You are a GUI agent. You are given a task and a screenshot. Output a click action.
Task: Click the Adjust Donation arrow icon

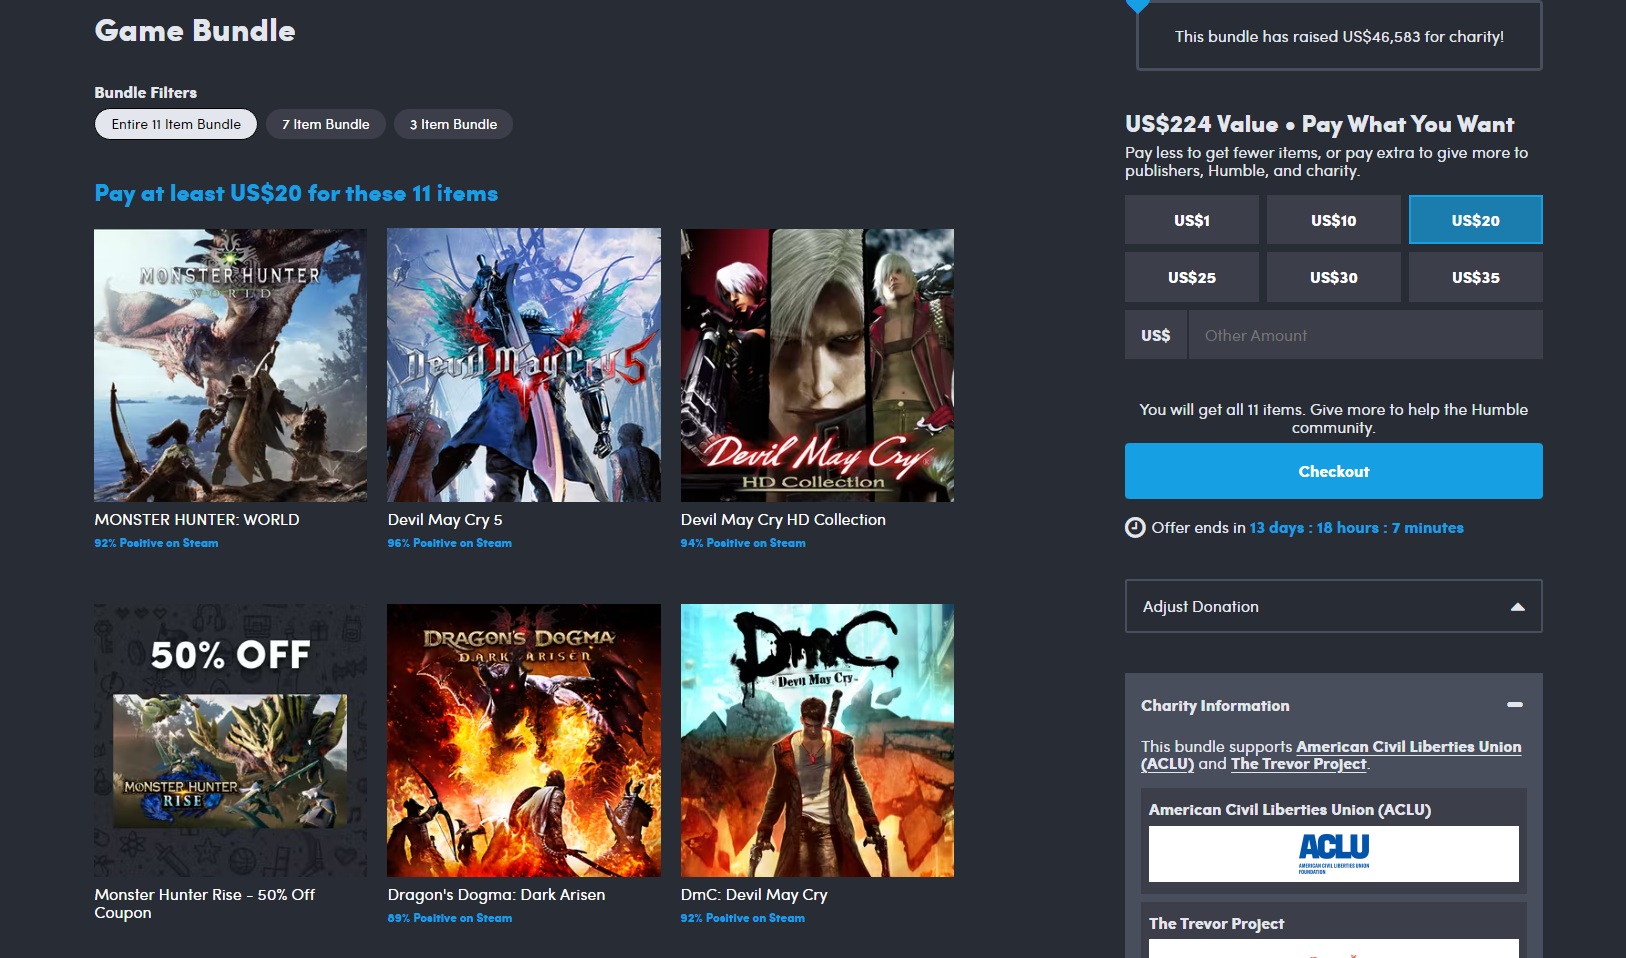pos(1517,607)
